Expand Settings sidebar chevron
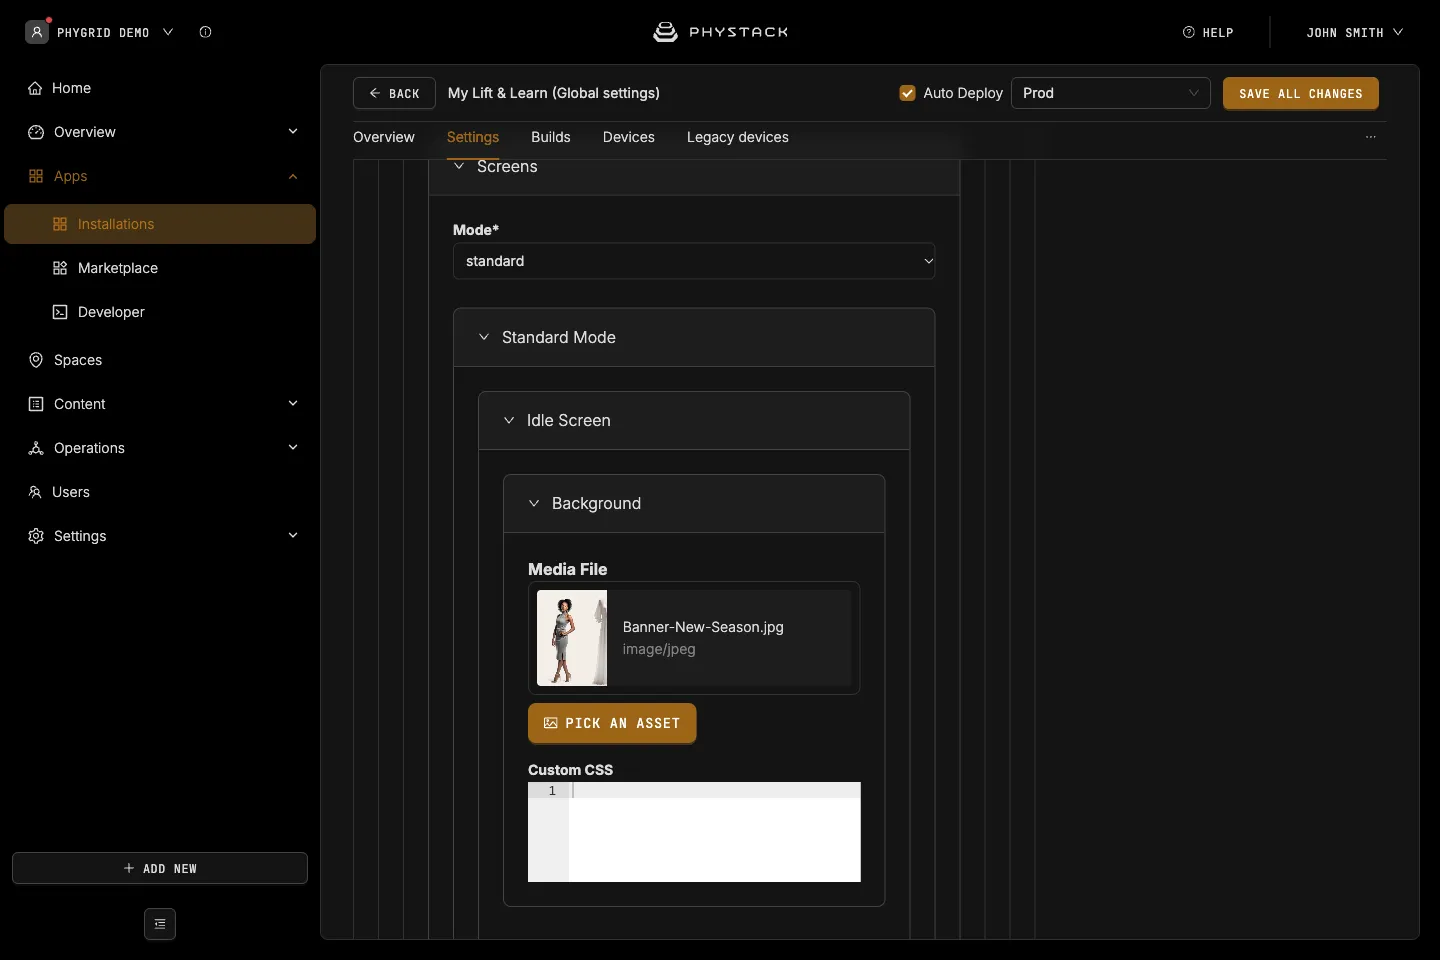This screenshot has width=1440, height=960. pos(293,536)
